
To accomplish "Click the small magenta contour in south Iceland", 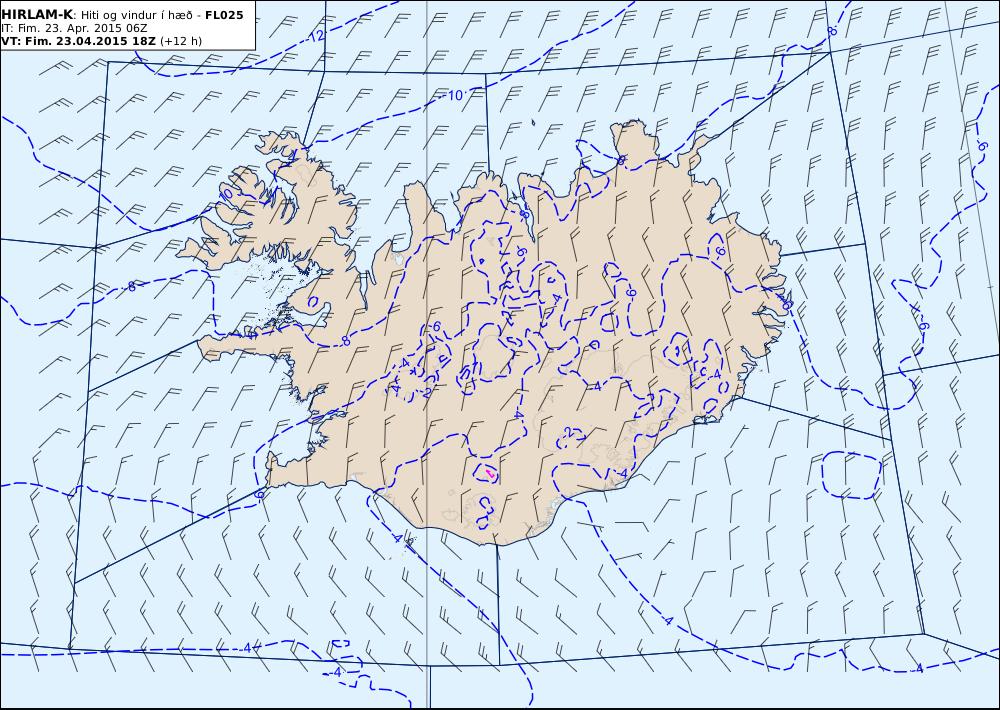I will click(489, 473).
